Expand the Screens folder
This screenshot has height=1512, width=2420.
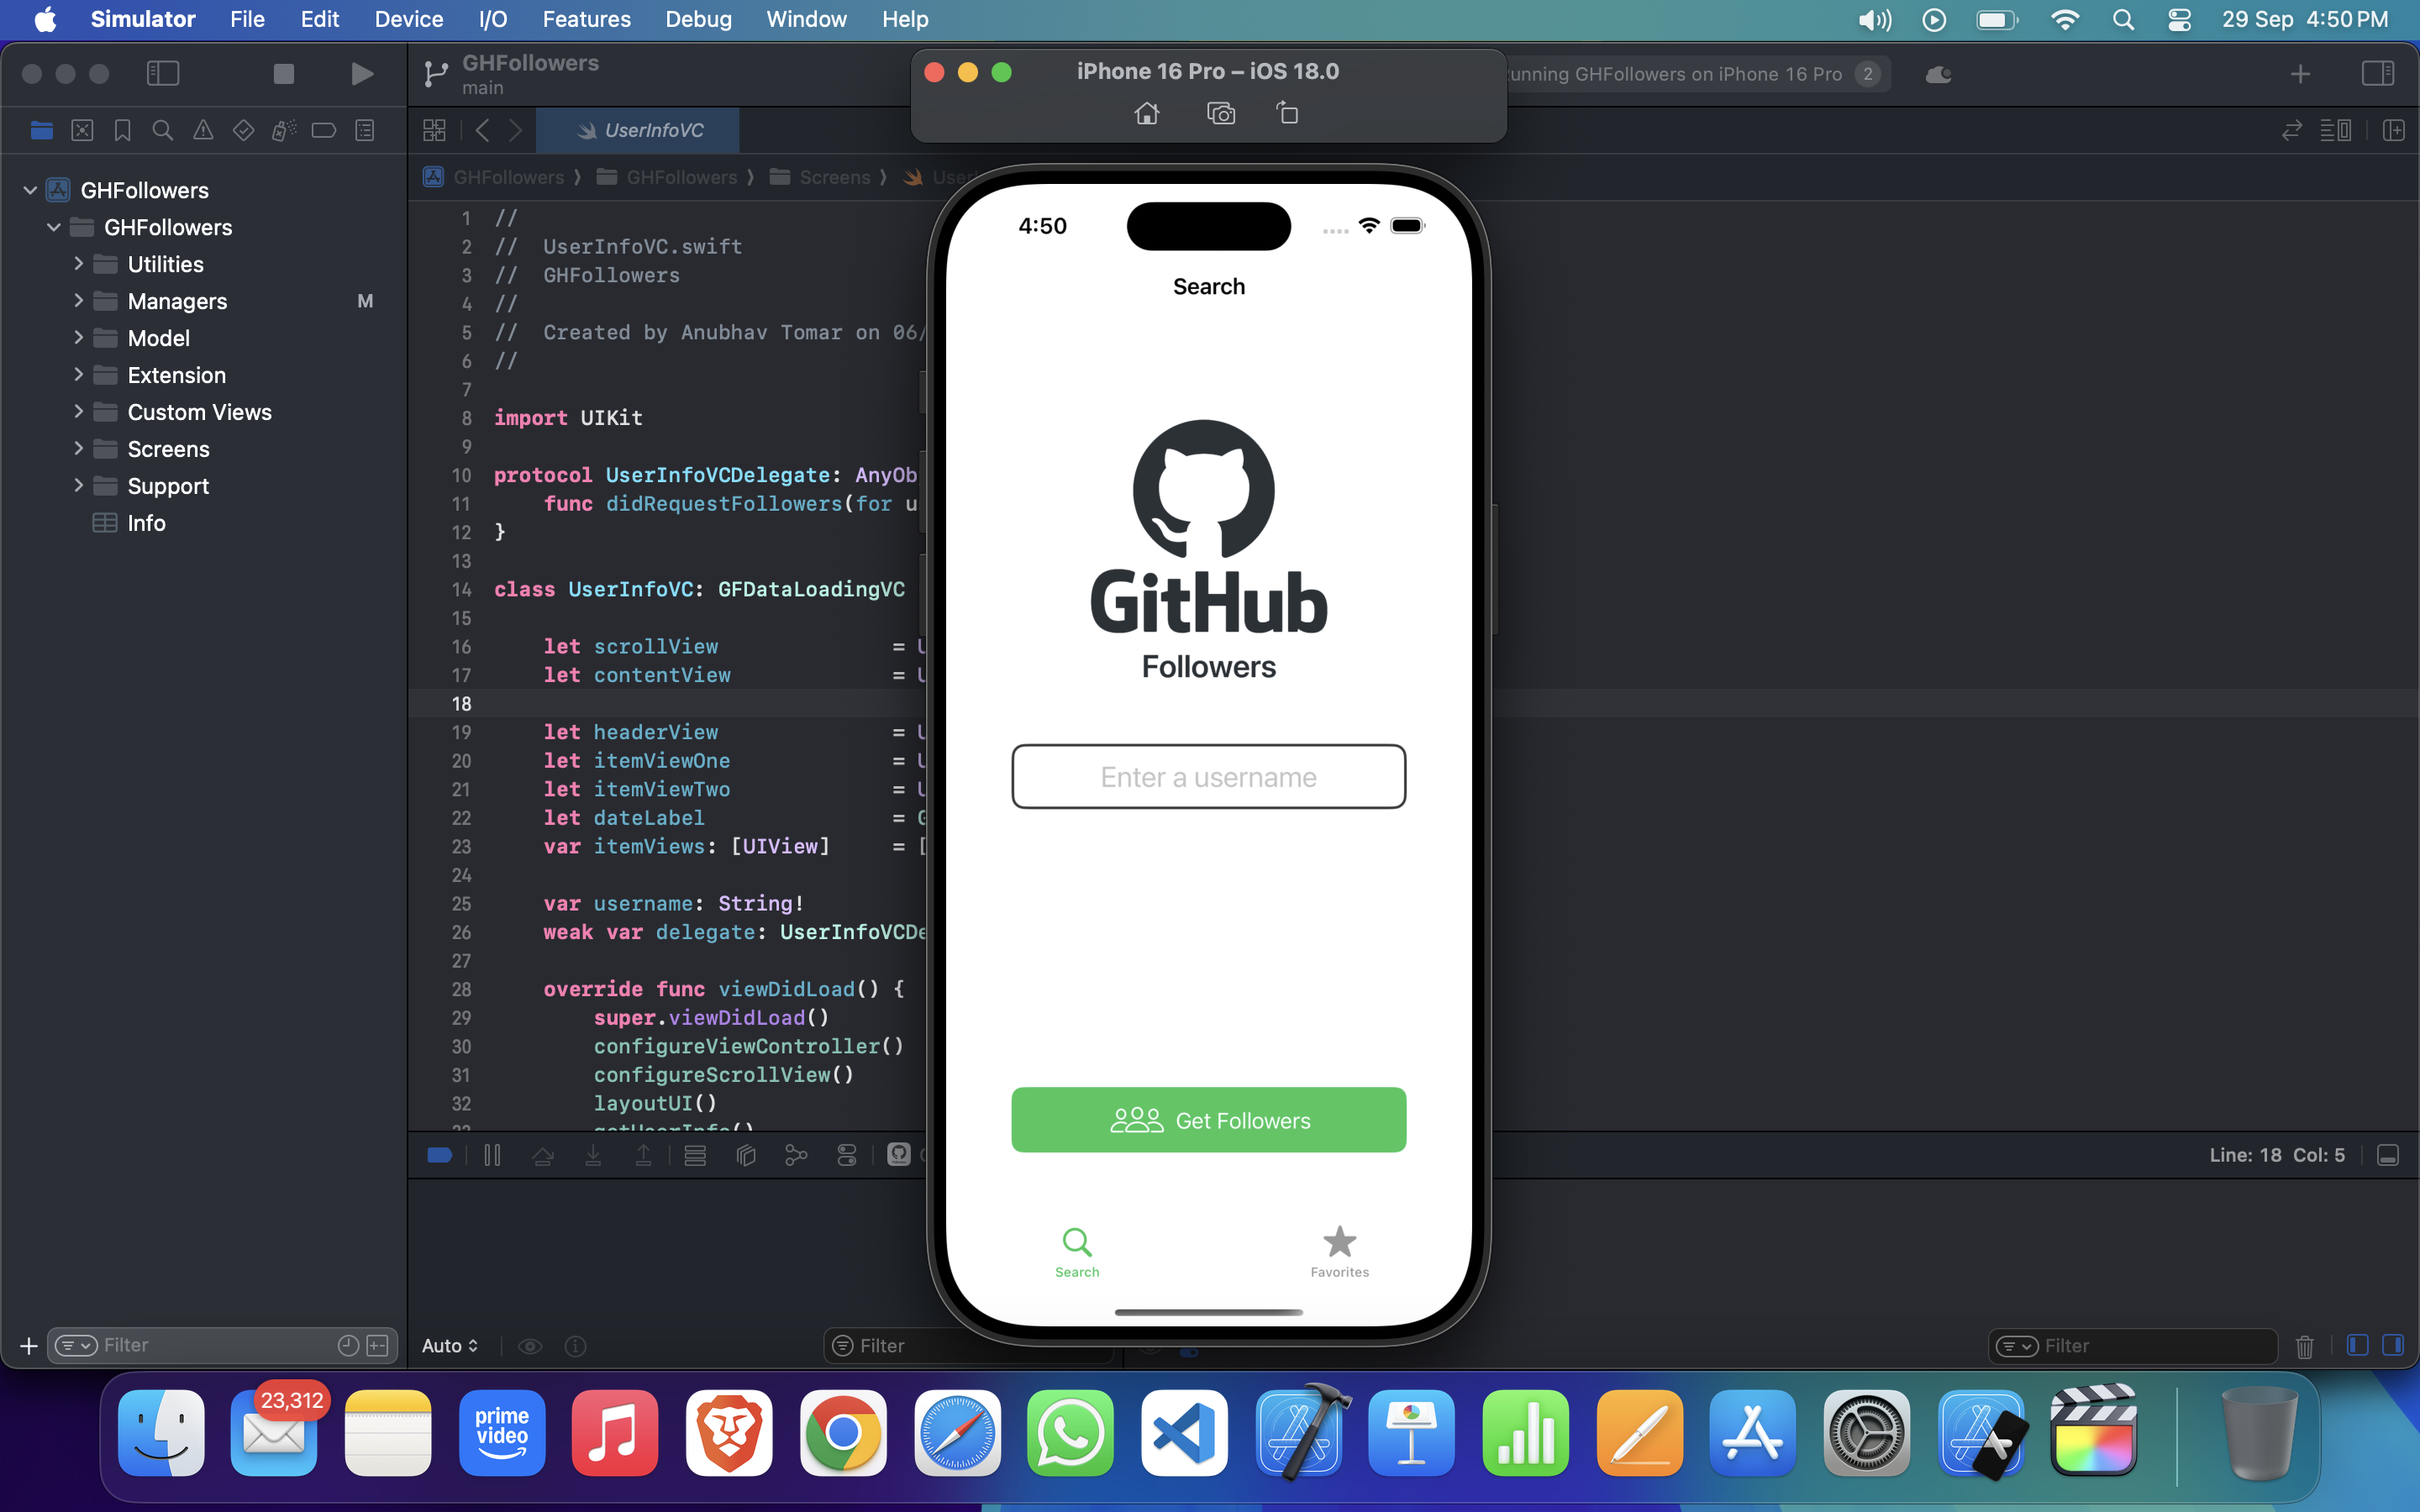tap(78, 449)
